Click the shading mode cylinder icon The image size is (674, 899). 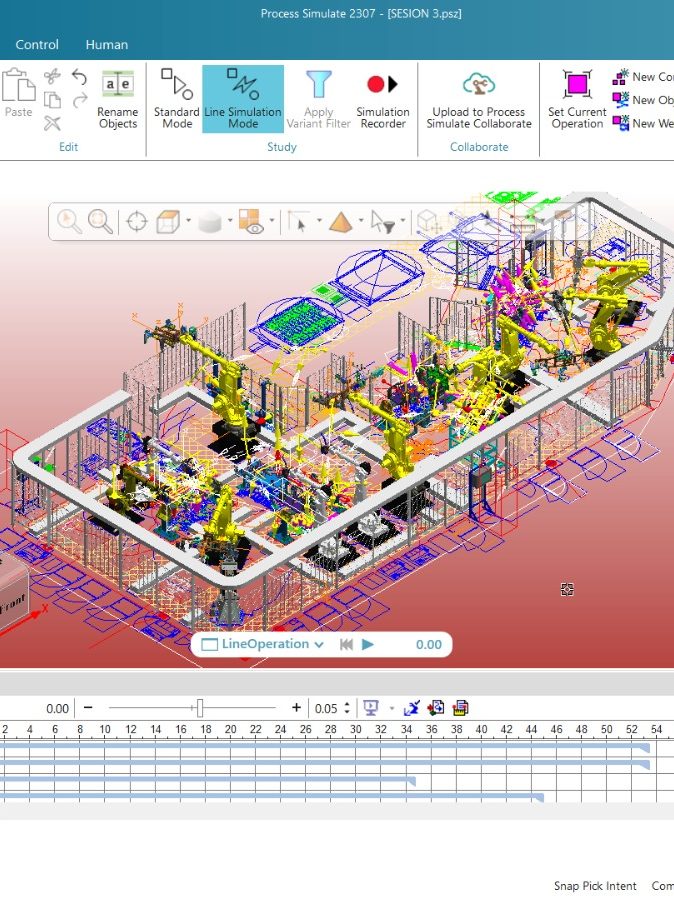click(210, 221)
